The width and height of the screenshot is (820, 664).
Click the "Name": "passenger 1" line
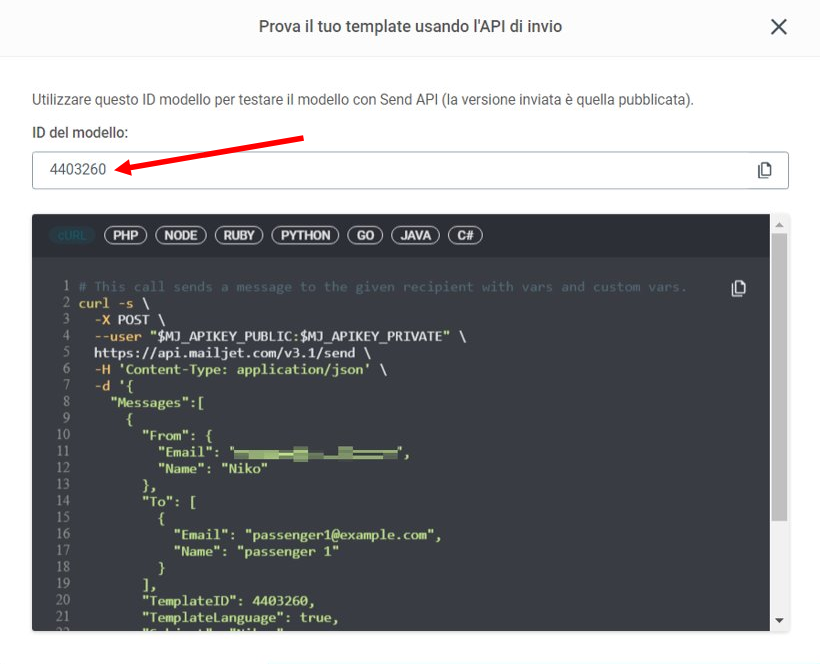pos(256,552)
